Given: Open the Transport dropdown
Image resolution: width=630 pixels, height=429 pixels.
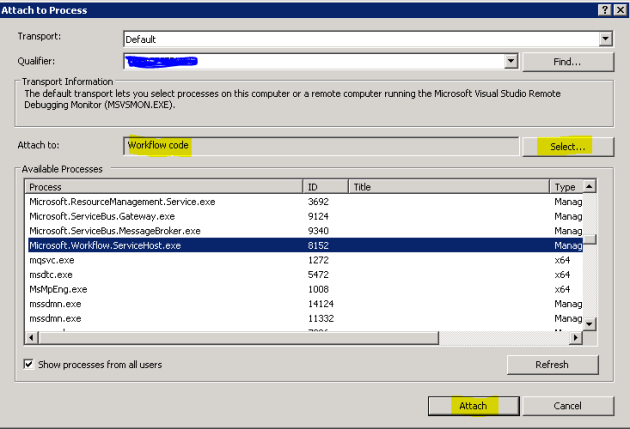Looking at the screenshot, I should point(605,39).
